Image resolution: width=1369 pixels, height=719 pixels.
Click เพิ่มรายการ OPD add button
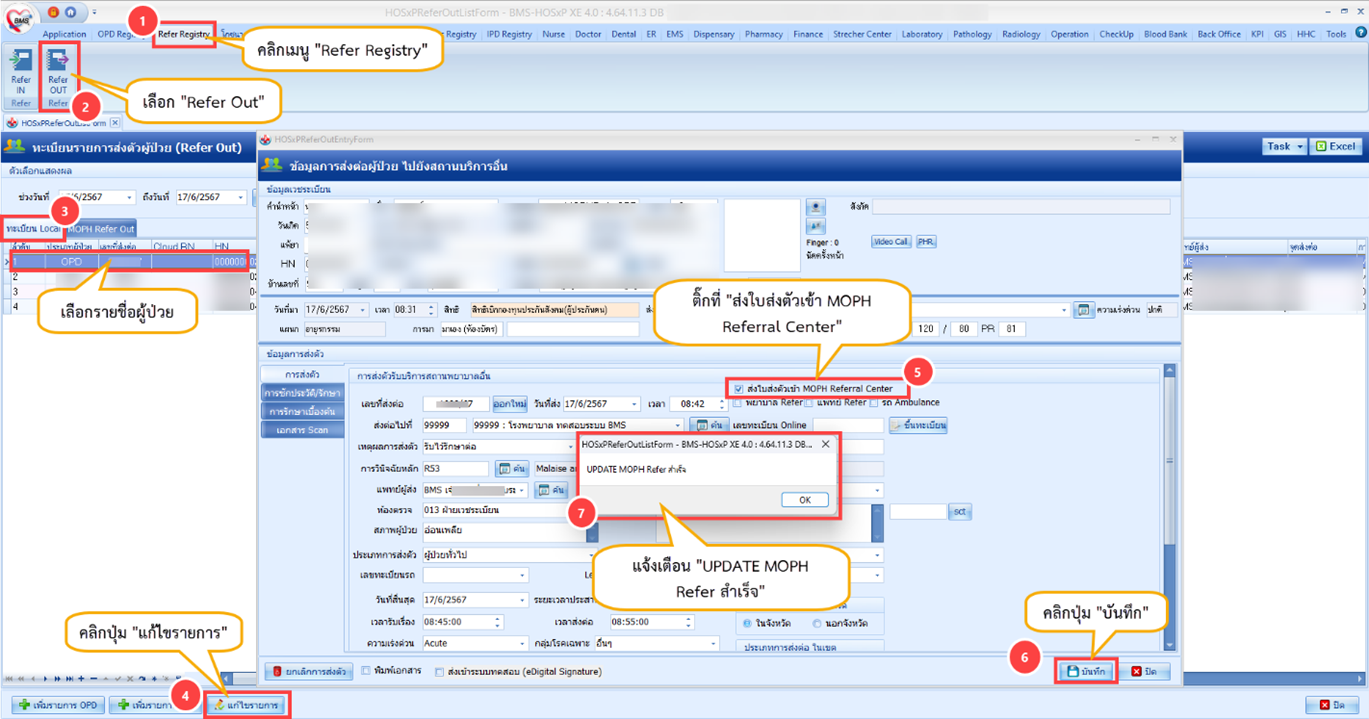click(56, 705)
